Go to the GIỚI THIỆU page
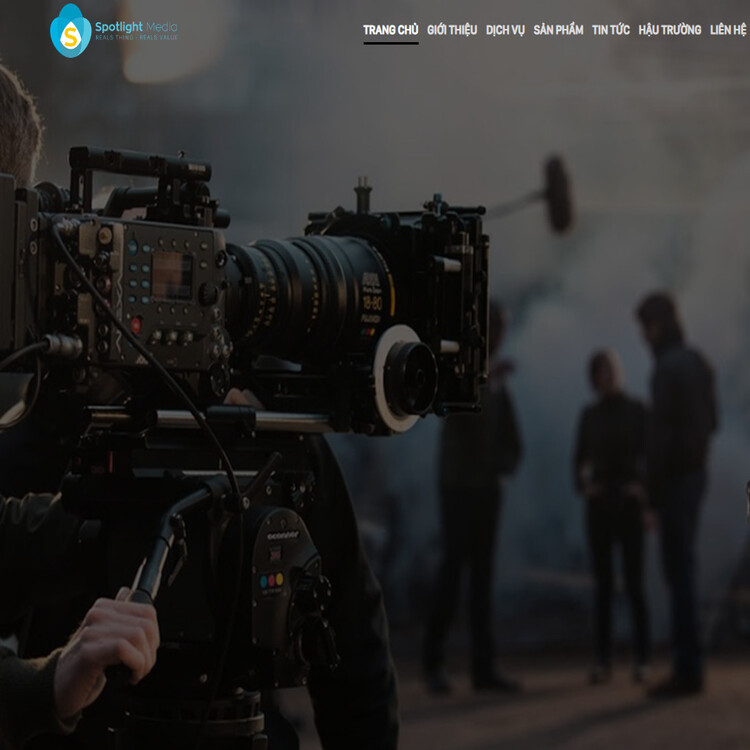 point(452,30)
